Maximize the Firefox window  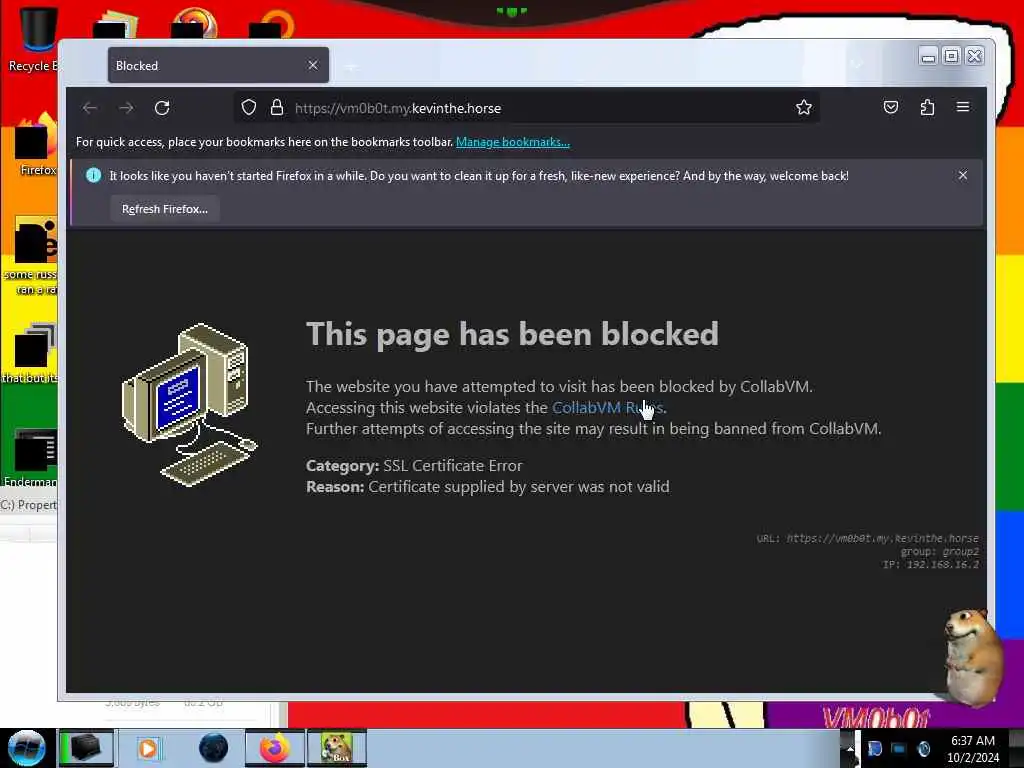tap(952, 57)
